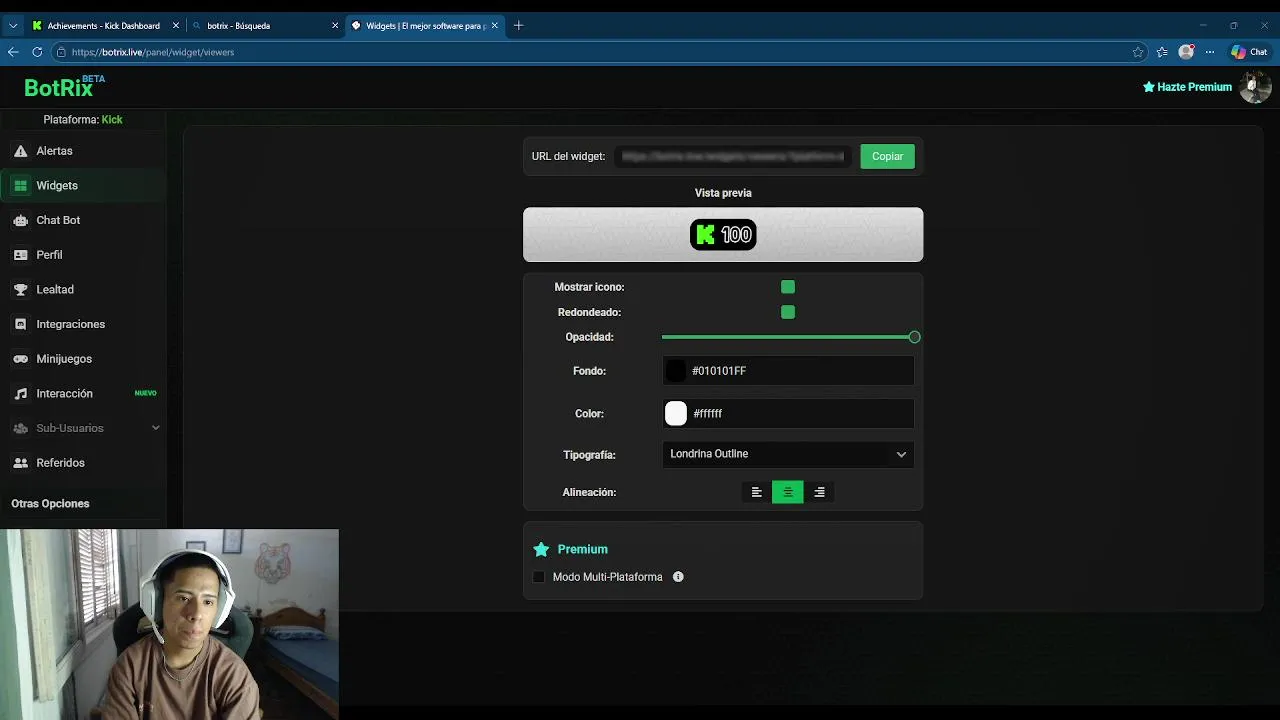1280x720 pixels.
Task: Enable Modo Multi-Plataforma checkbox
Action: click(x=539, y=577)
